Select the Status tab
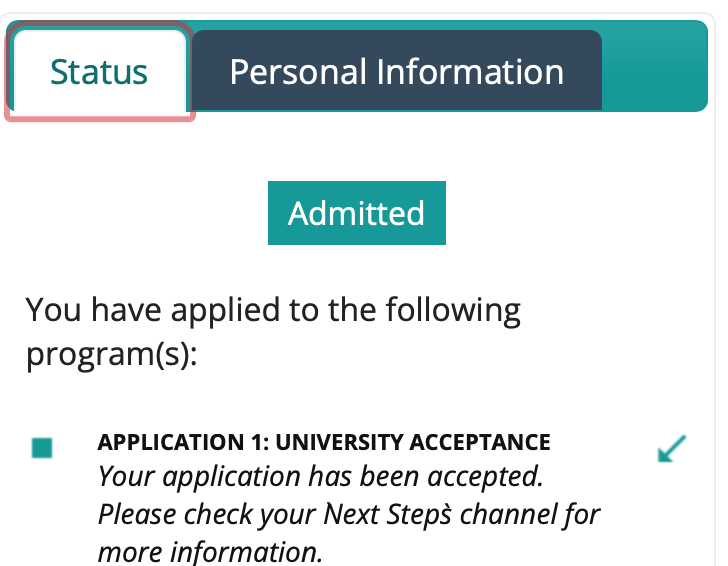This screenshot has height=566, width=728. (99, 72)
